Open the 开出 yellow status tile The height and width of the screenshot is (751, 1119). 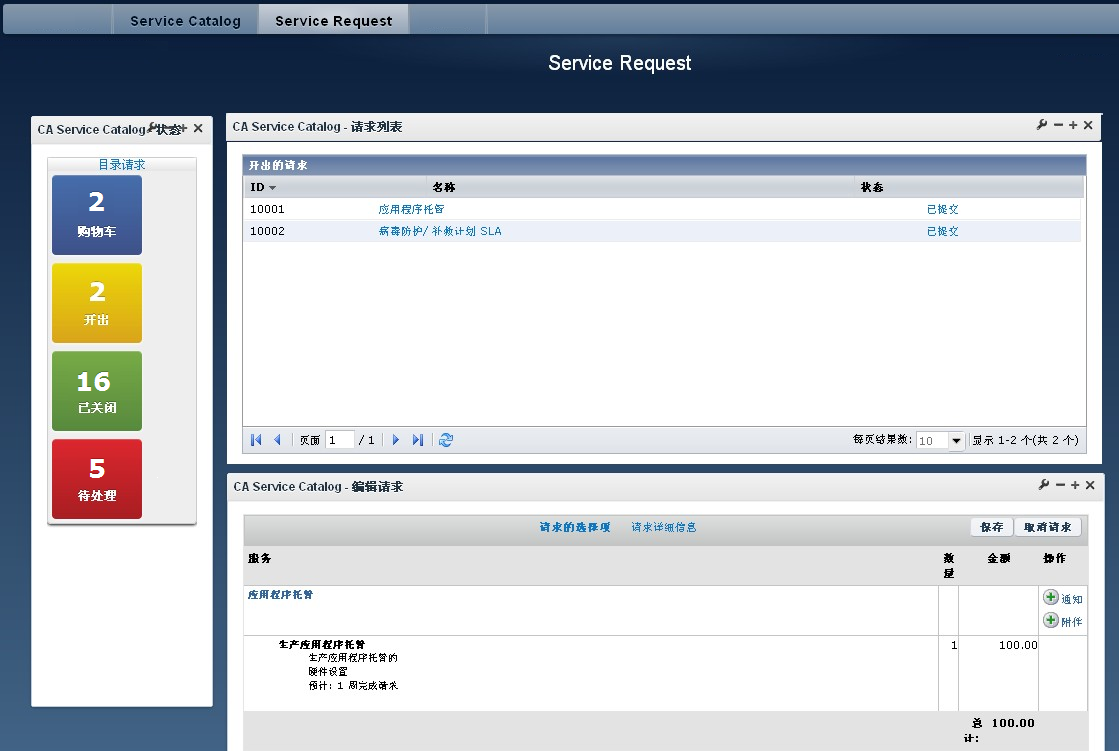[97, 303]
